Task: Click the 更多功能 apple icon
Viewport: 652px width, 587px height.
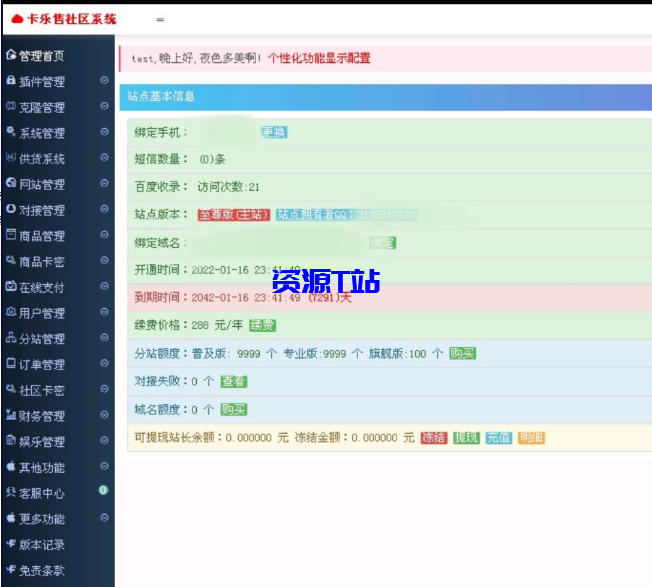Action: (x=11, y=518)
